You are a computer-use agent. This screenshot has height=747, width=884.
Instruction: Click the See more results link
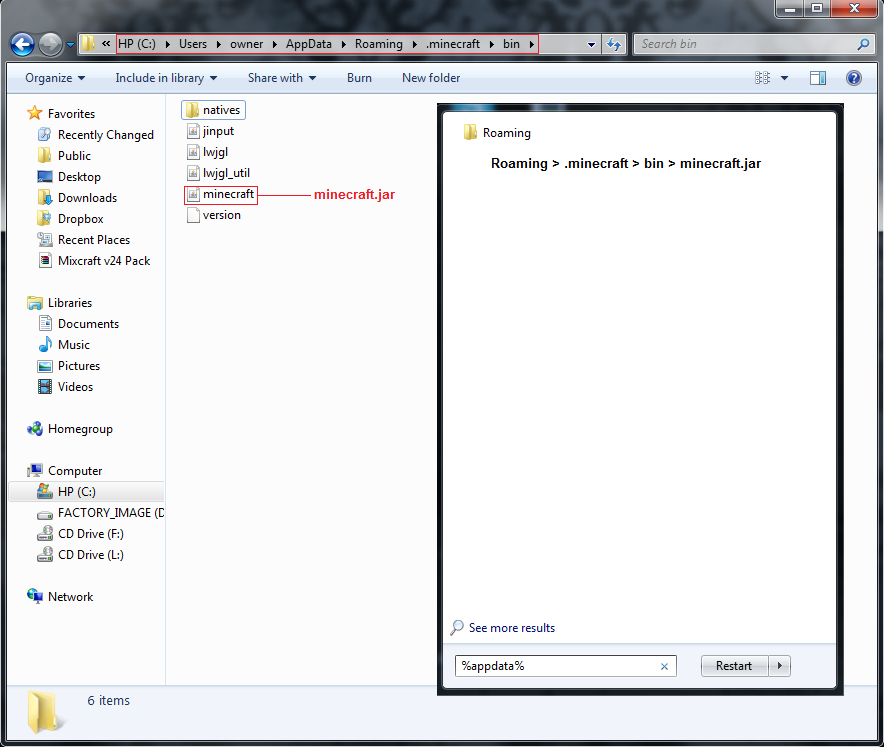[510, 627]
